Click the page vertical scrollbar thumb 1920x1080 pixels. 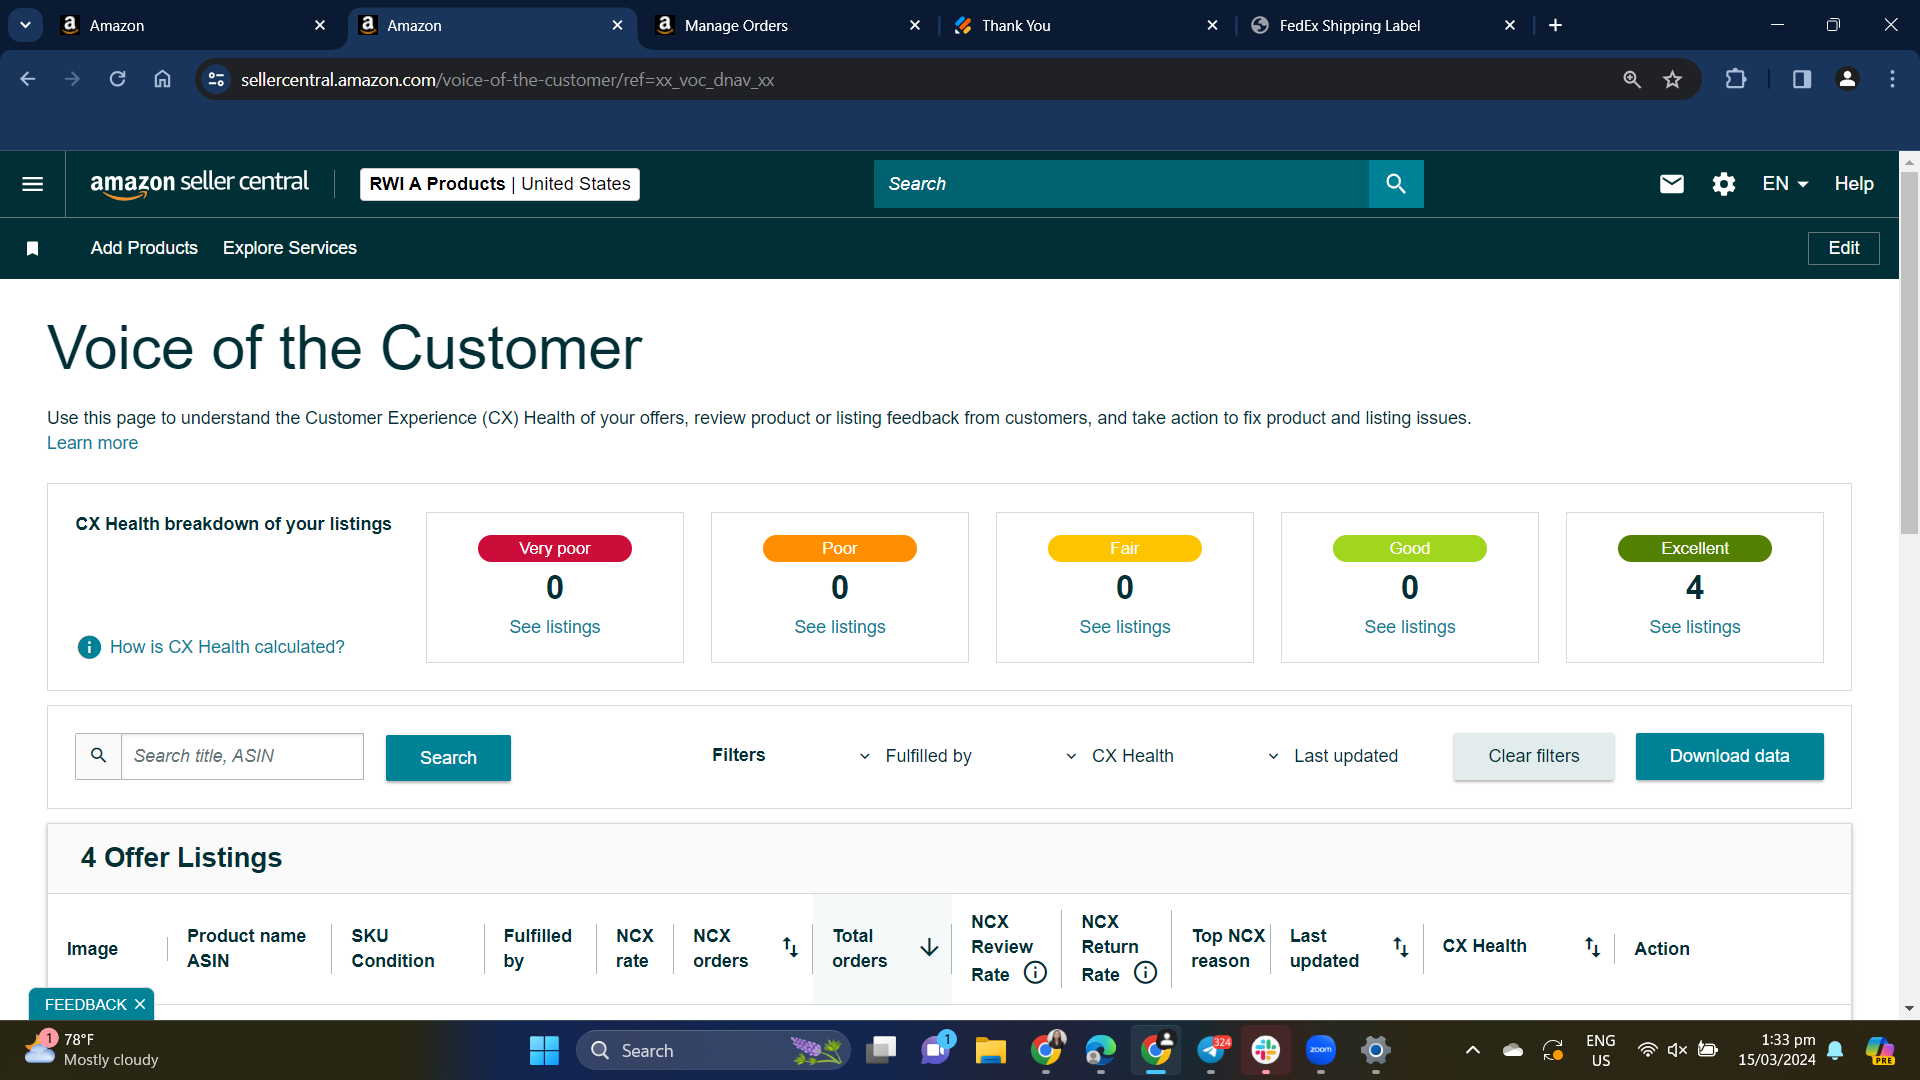coord(1909,352)
